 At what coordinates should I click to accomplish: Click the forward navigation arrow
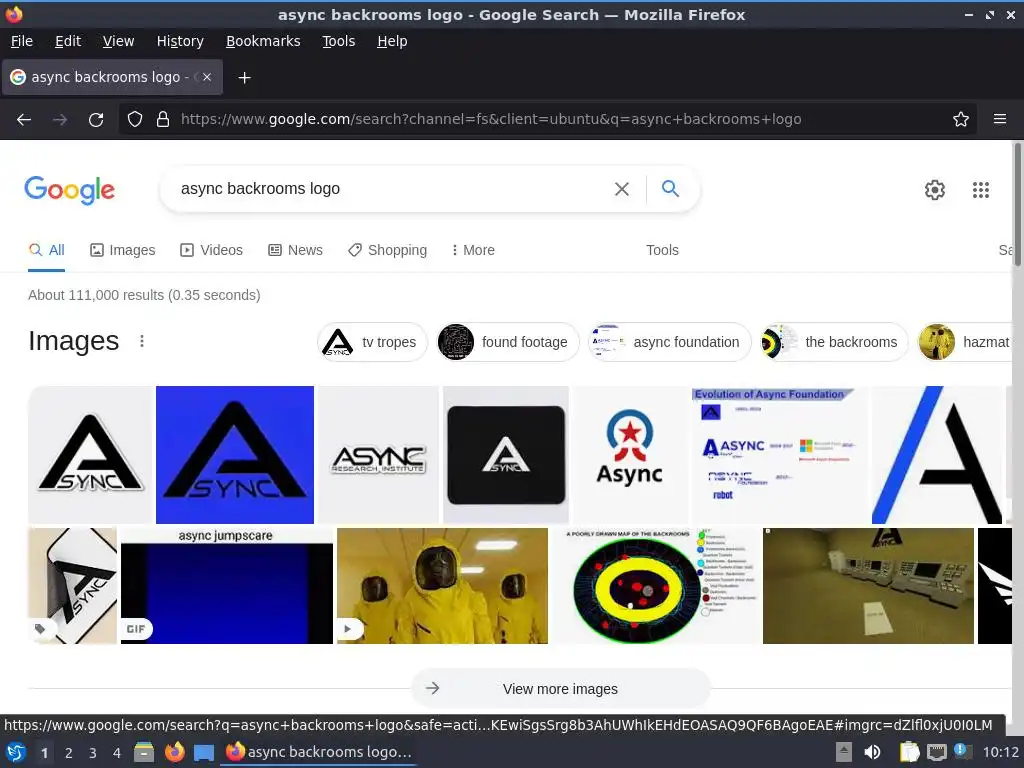point(59,120)
